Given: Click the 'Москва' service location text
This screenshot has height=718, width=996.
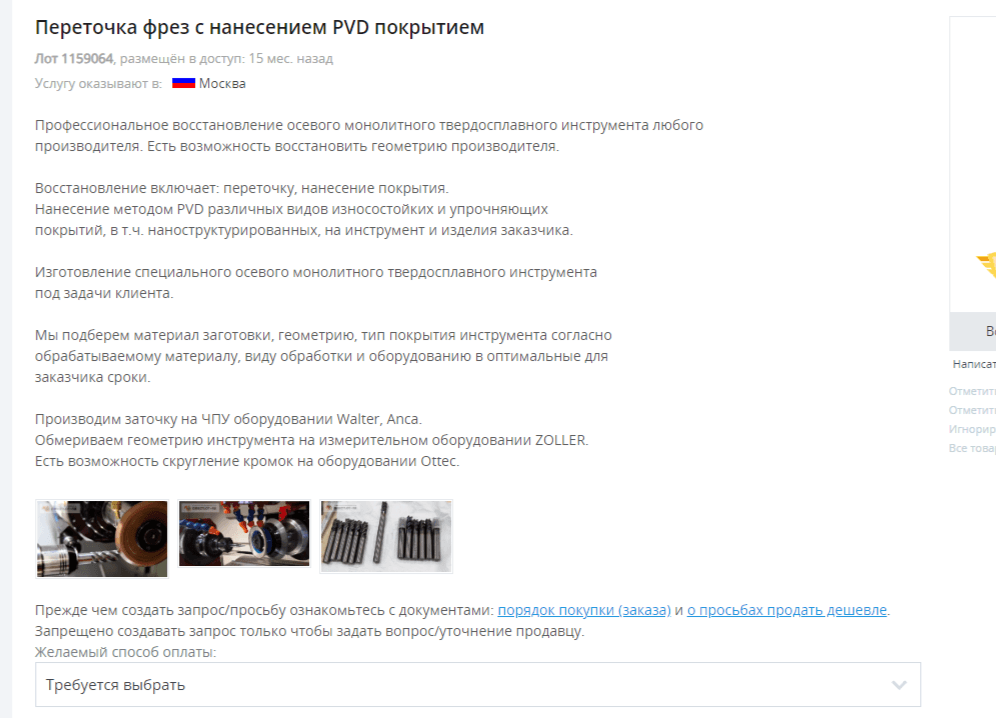Looking at the screenshot, I should coord(222,83).
